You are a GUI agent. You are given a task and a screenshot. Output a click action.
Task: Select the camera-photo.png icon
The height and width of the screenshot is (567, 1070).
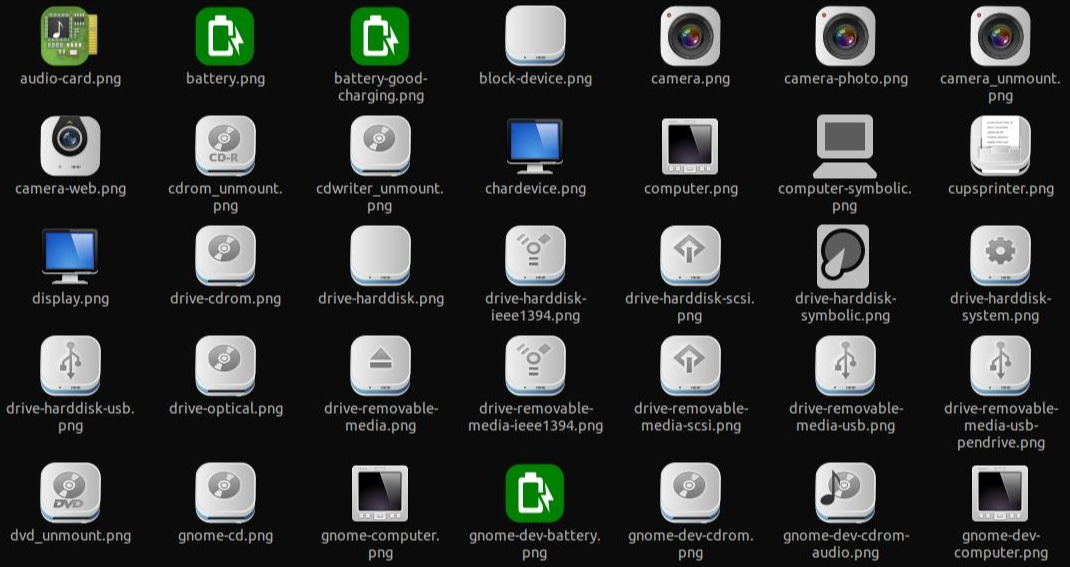pos(845,36)
